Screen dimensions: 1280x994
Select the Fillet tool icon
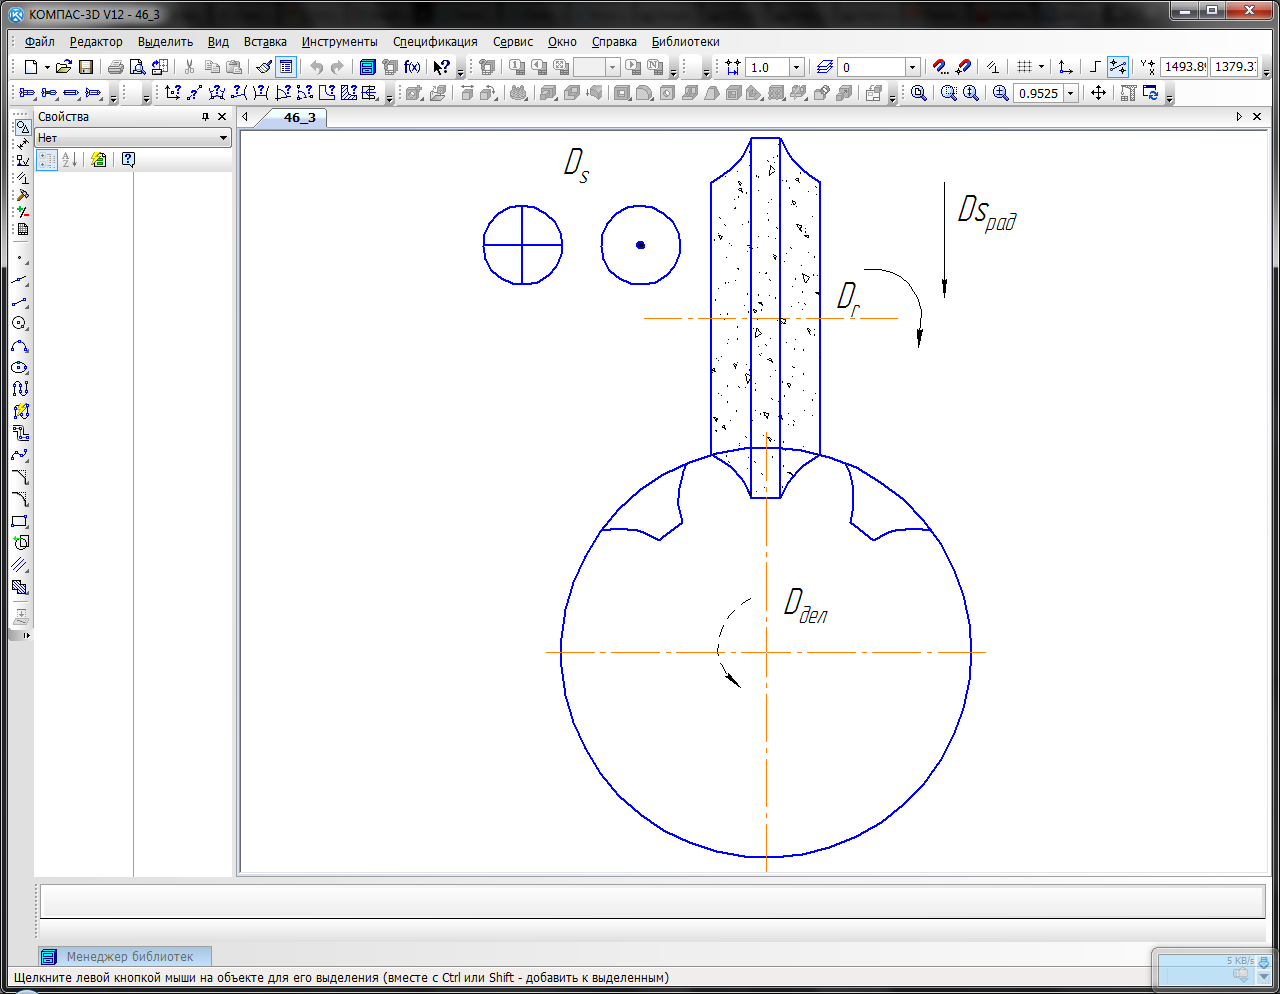pyautogui.click(x=20, y=499)
